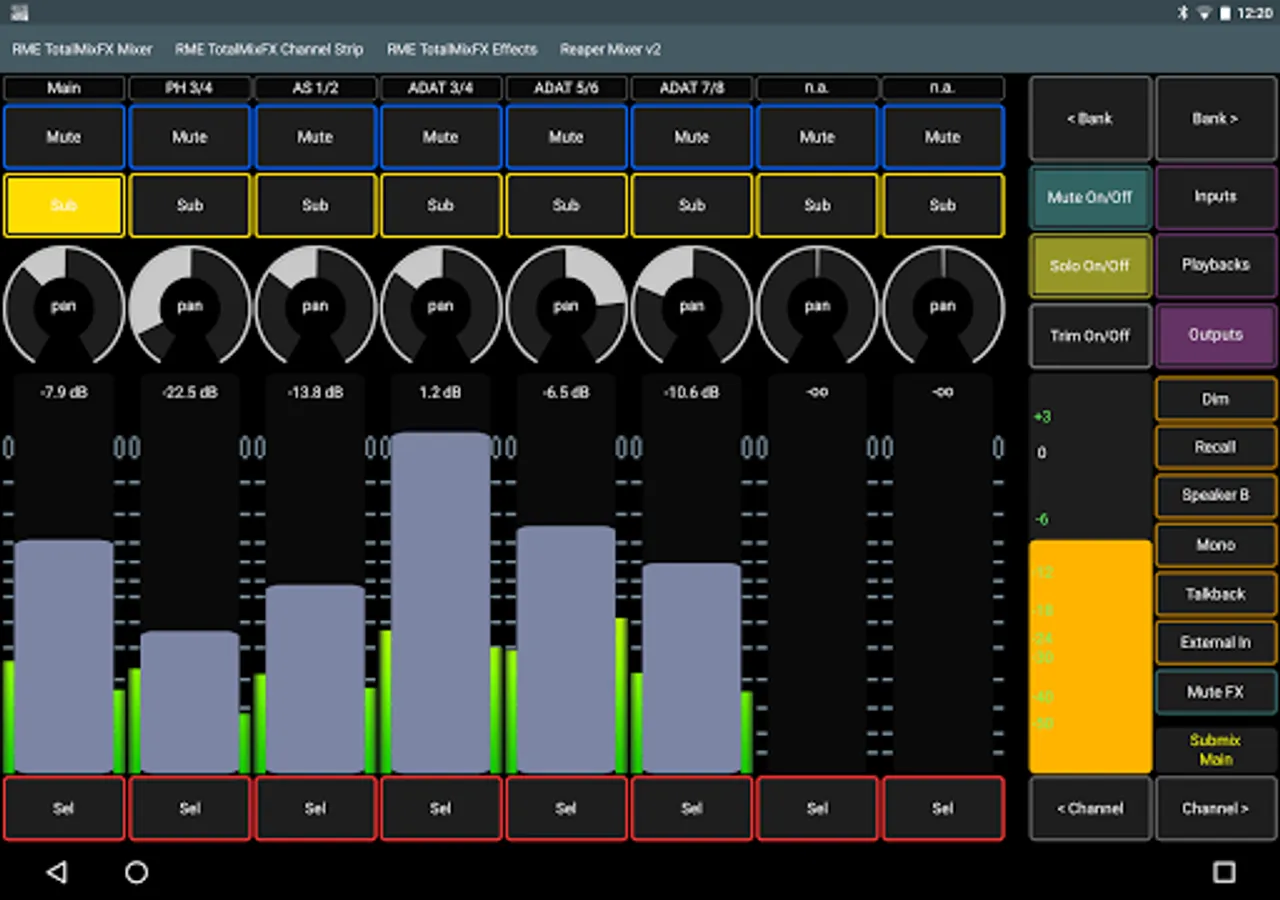This screenshot has height=900, width=1280.
Task: Click the ADAT 3/4 fader at 1.2 dB
Action: 441,600
